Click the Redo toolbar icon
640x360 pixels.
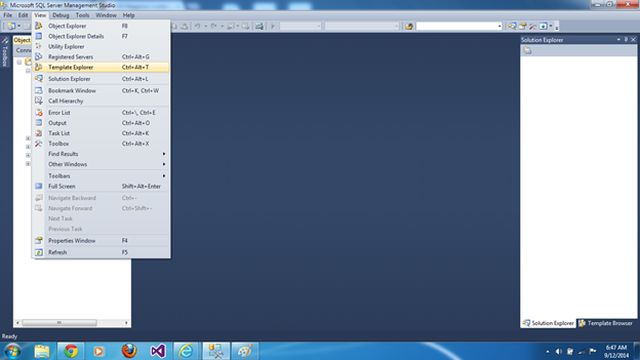[x=213, y=26]
